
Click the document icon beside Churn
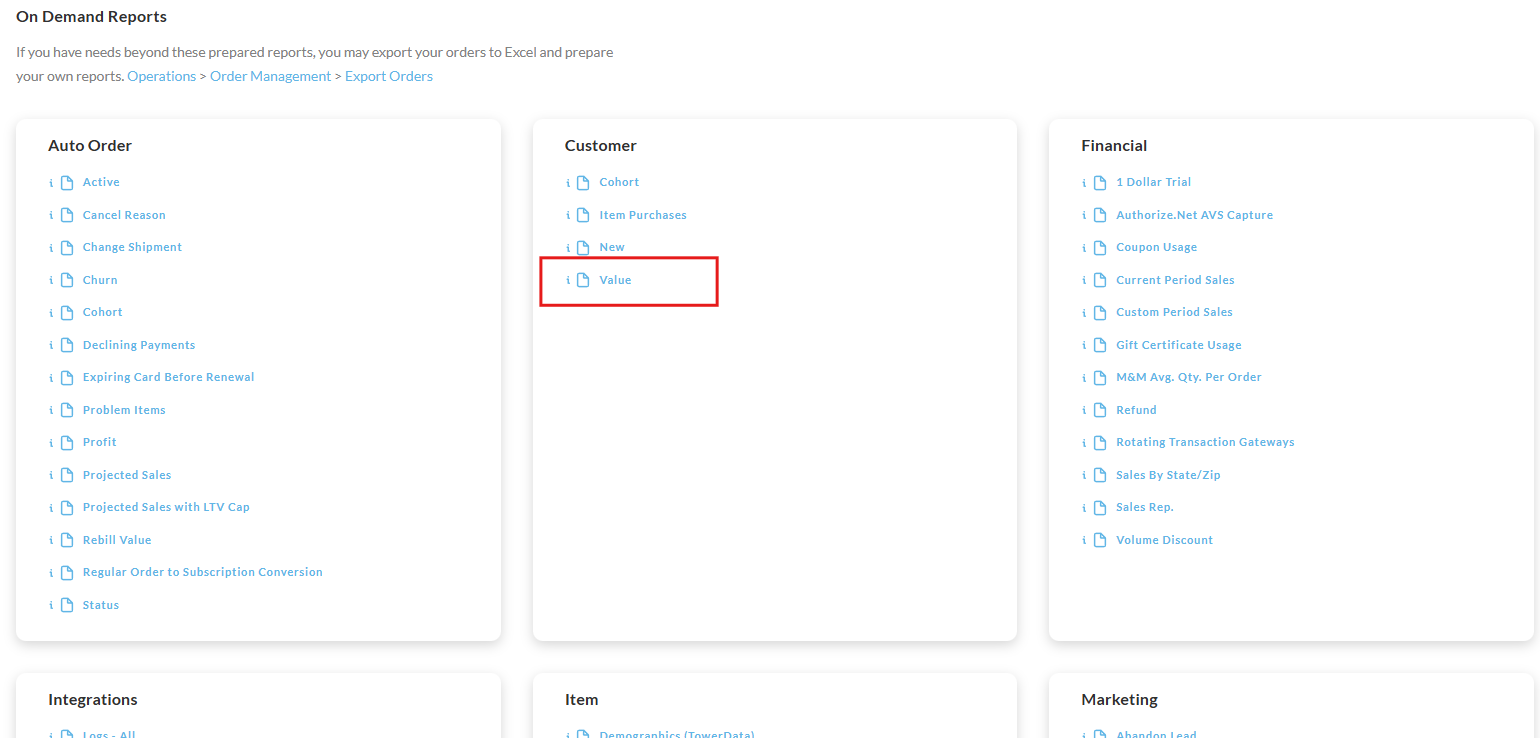coord(67,280)
